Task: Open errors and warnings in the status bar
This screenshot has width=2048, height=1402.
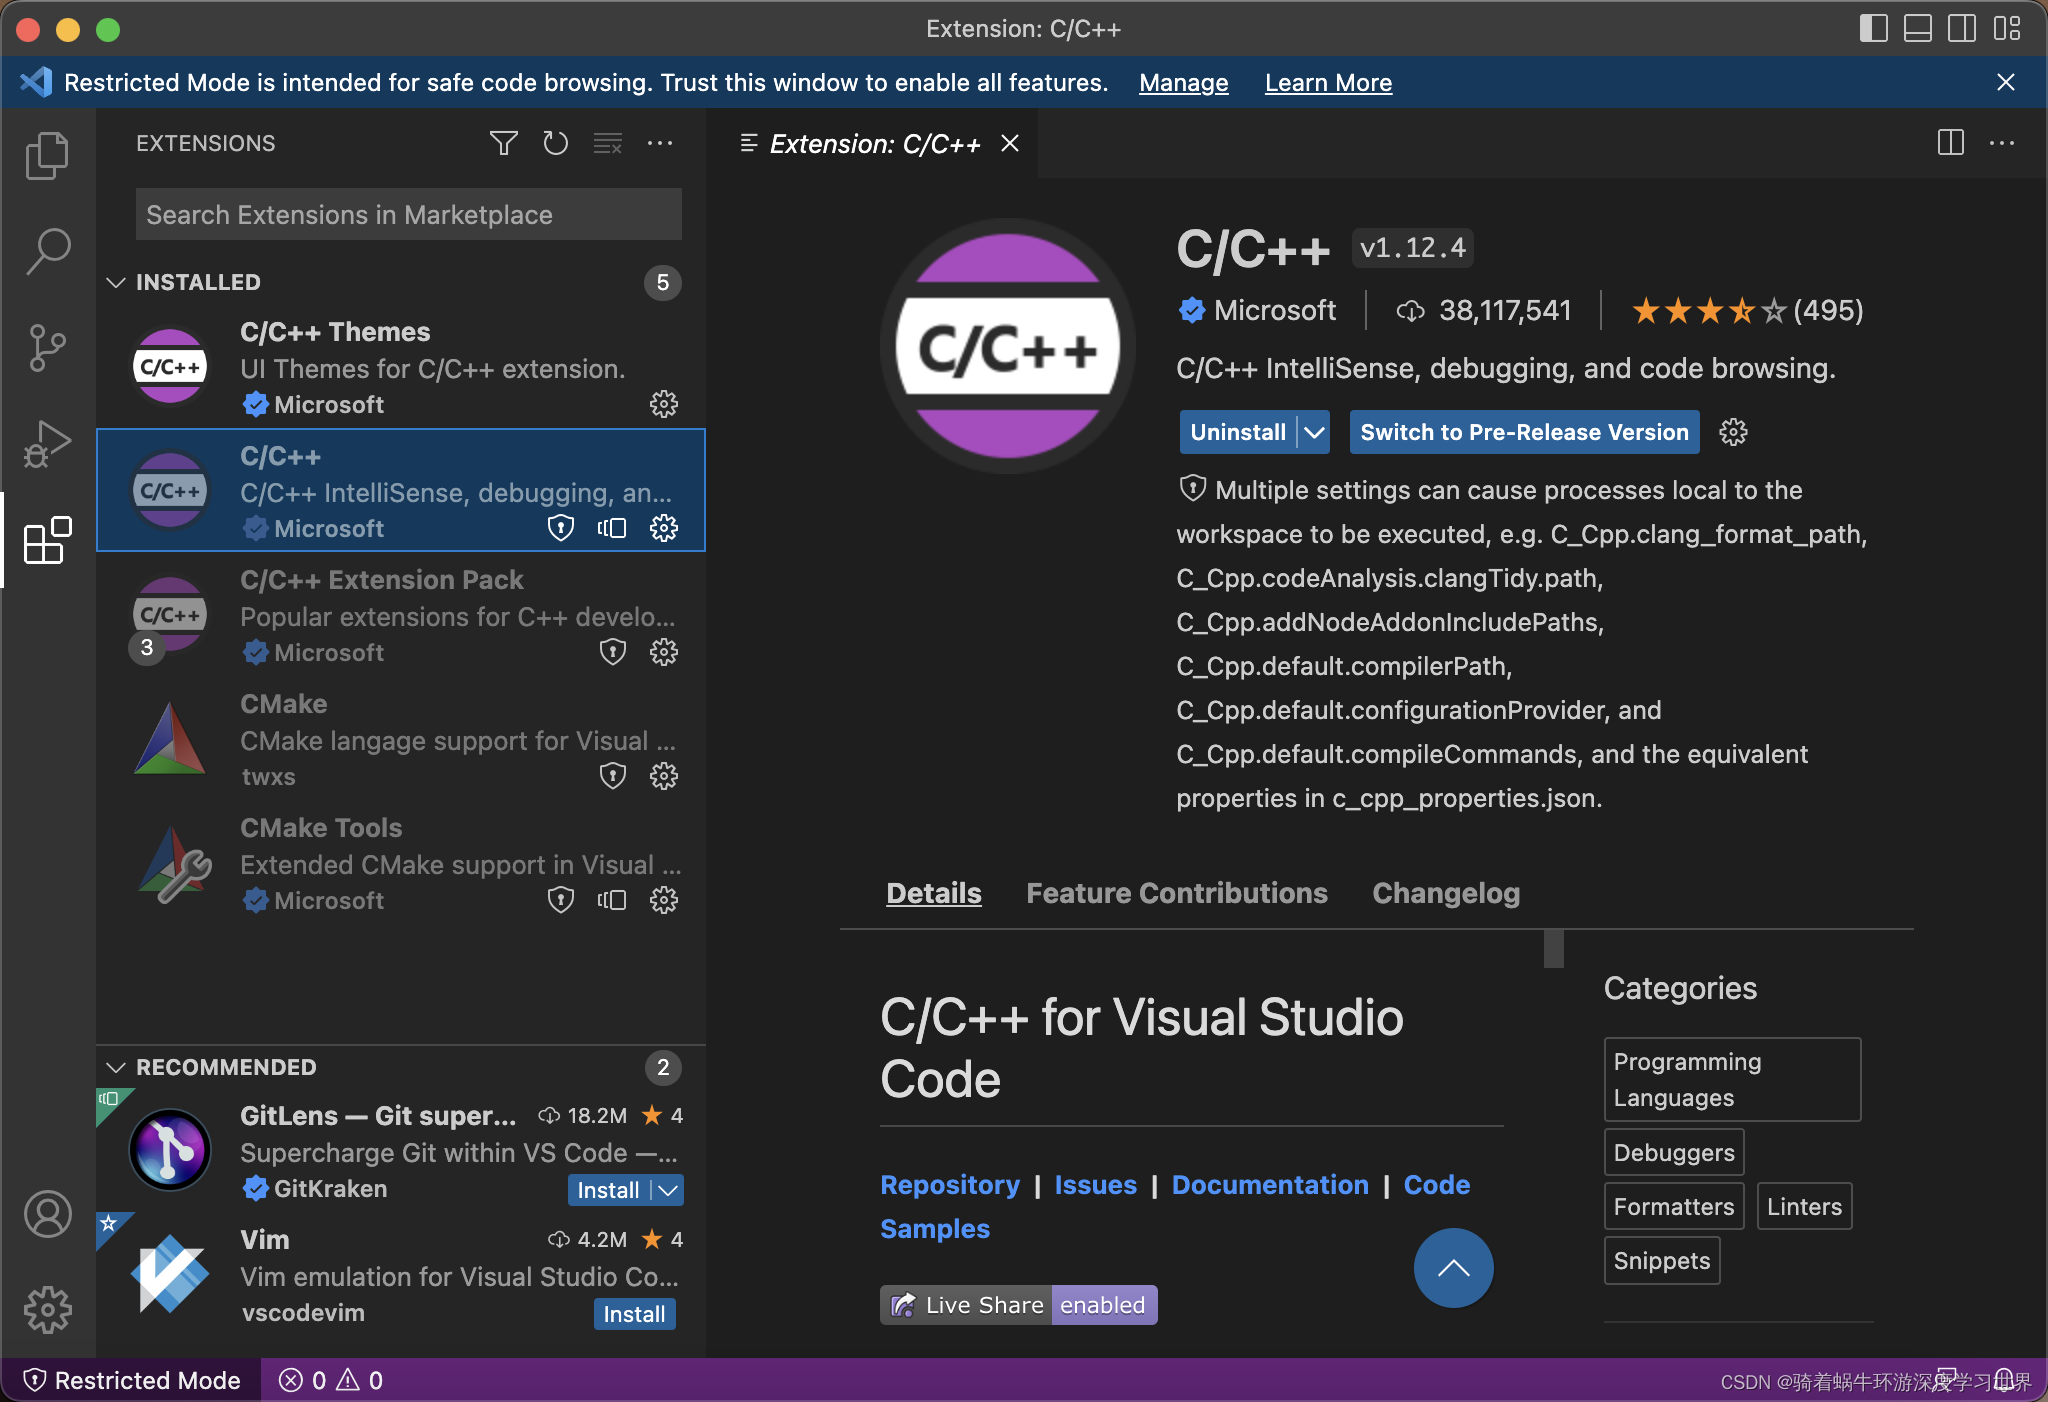Action: [x=331, y=1380]
